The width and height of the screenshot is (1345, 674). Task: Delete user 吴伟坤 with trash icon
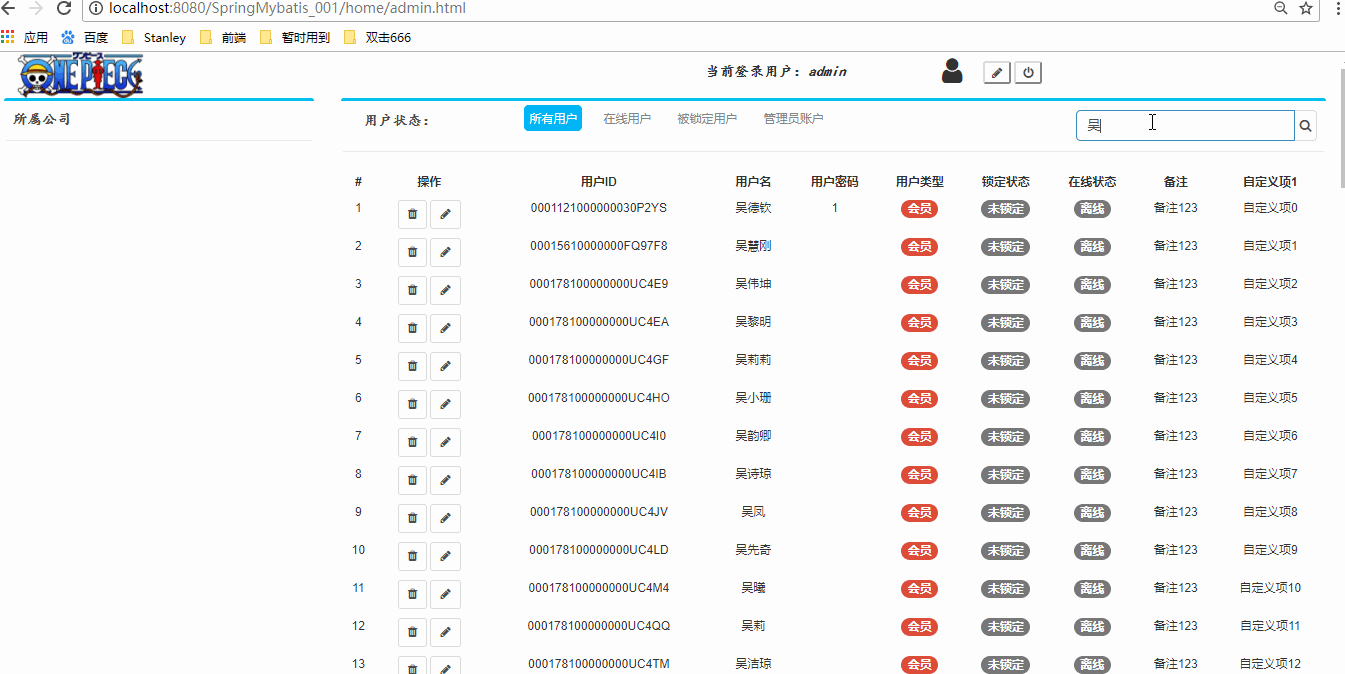pos(412,290)
